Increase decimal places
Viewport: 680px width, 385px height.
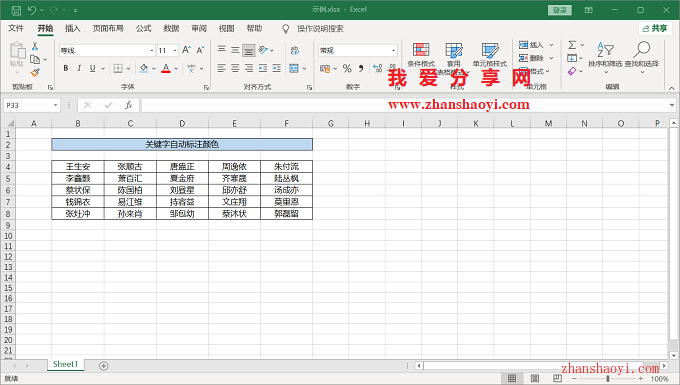pyautogui.click(x=378, y=68)
